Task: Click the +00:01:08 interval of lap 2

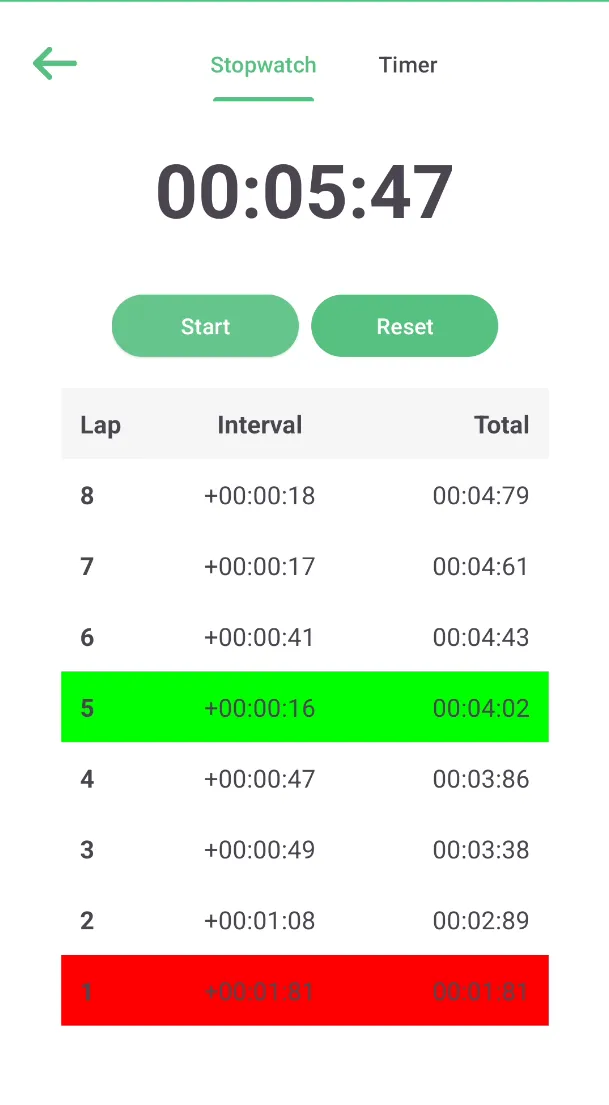Action: (x=259, y=920)
